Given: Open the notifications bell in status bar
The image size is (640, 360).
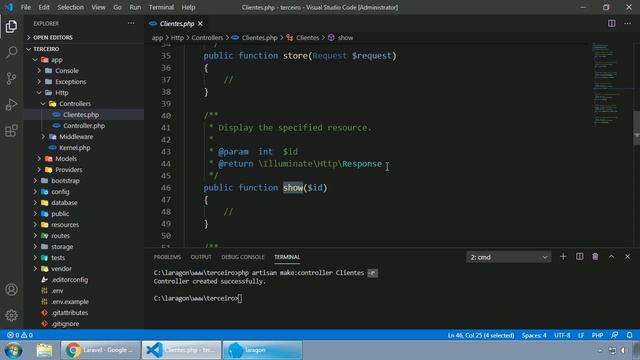Looking at the screenshot, I should (629, 335).
